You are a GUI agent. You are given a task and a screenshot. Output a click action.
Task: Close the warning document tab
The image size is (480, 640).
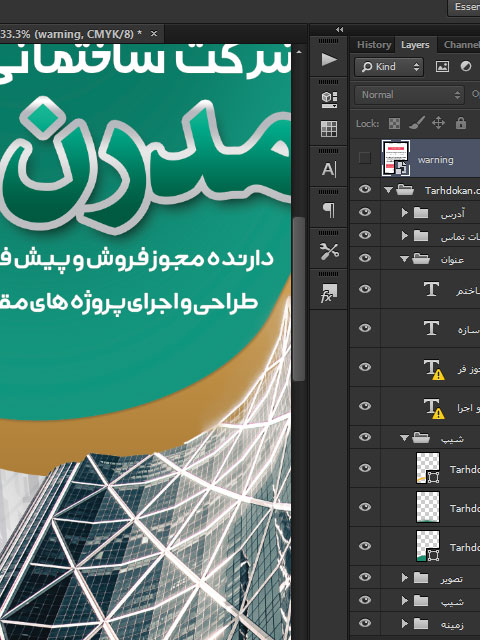click(154, 34)
